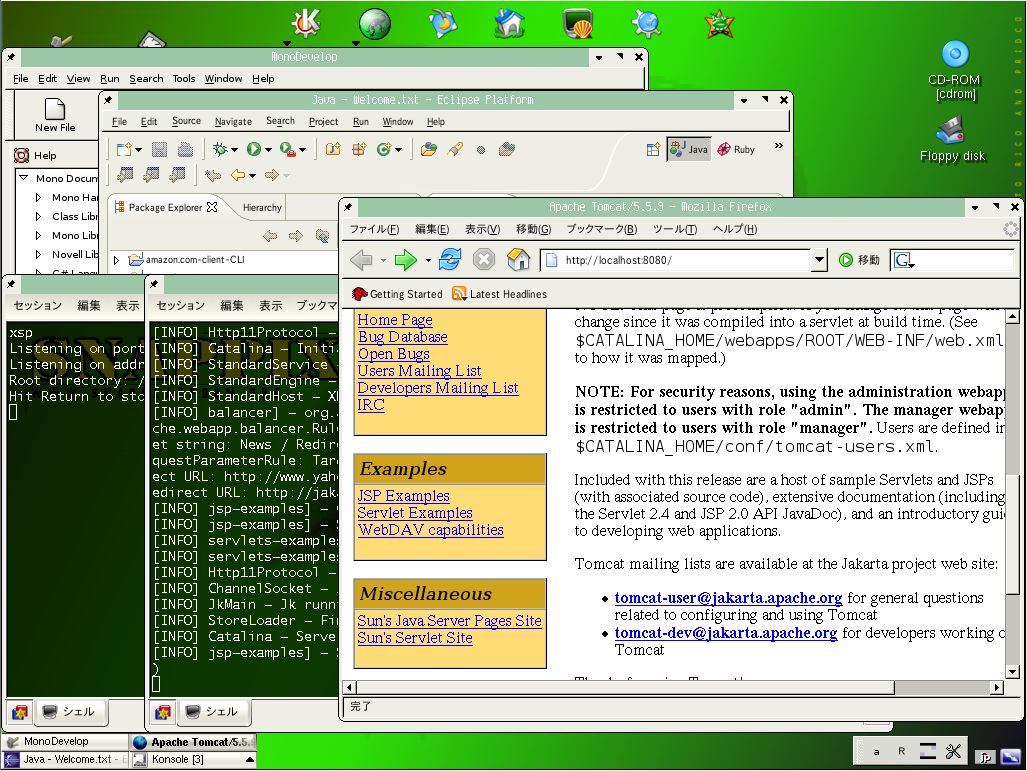Viewport: 1027px width, 771px height.
Task: Click new session icon in left Konsole
Action: pos(20,712)
